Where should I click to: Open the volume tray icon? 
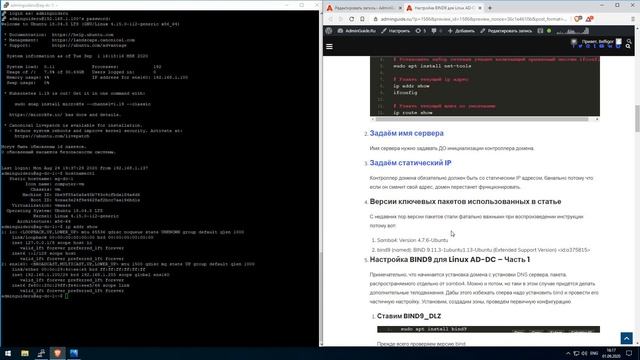coord(584,353)
